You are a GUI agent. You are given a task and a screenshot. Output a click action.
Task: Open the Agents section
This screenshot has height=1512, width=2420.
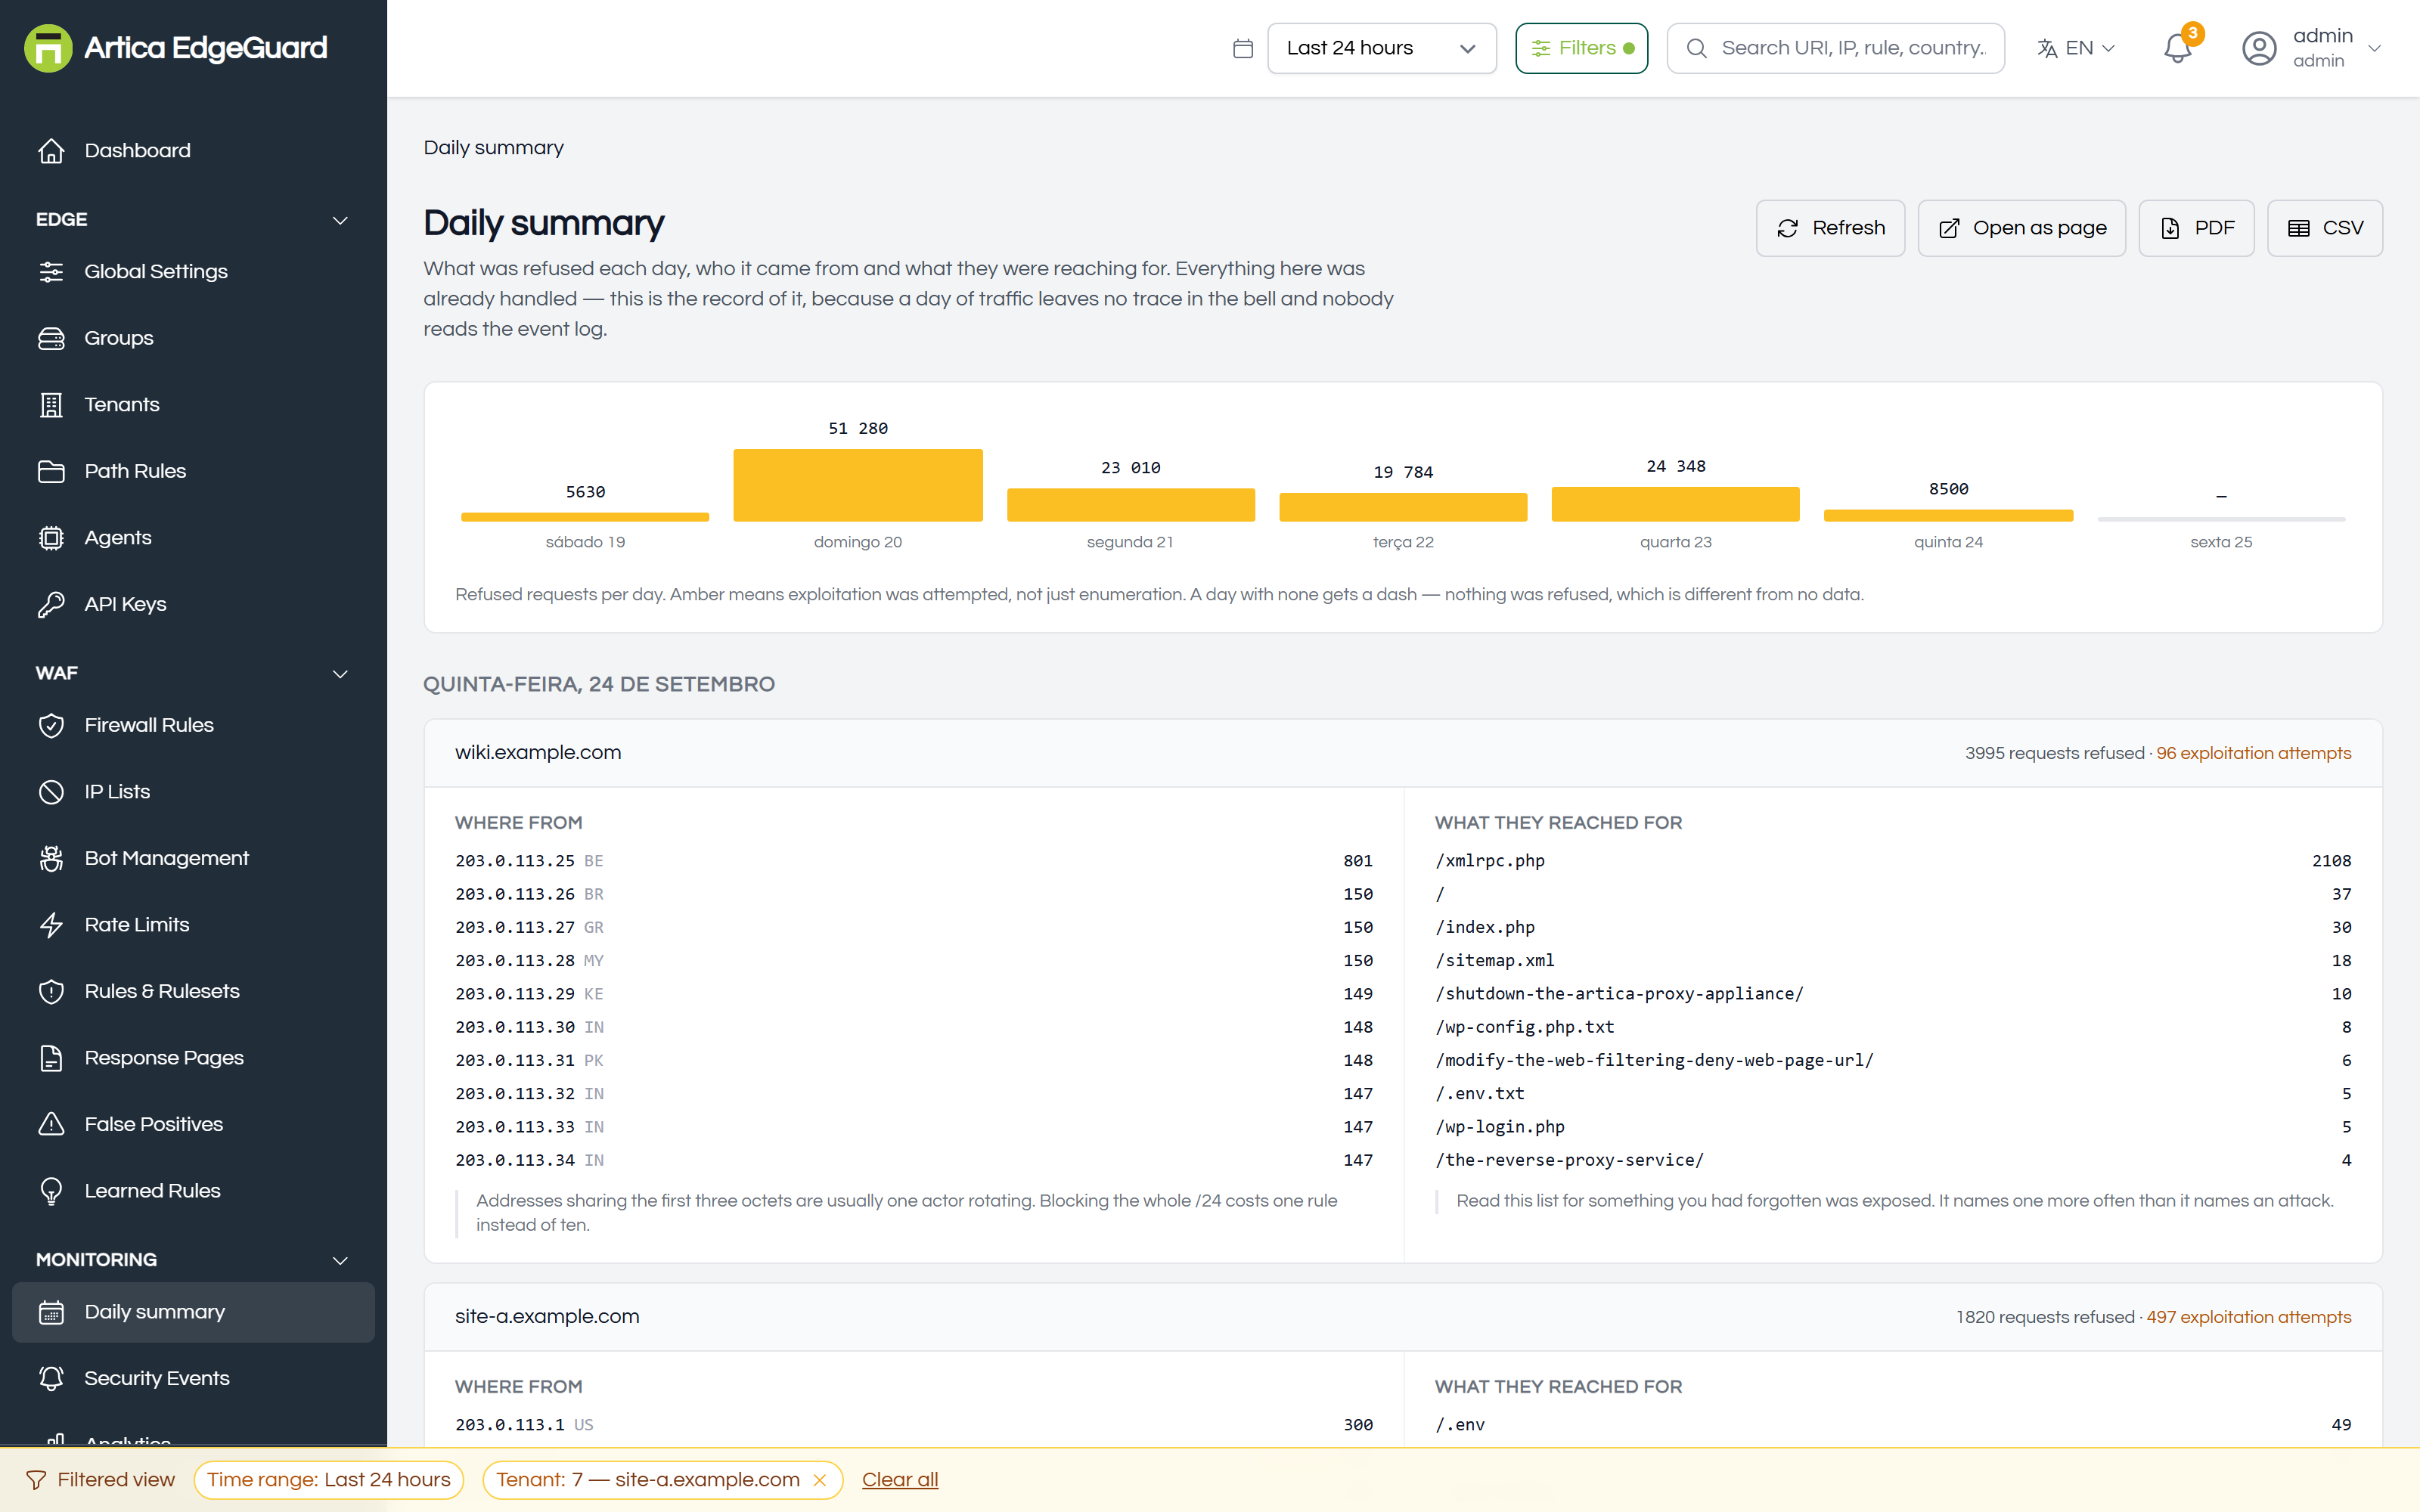[x=193, y=538]
